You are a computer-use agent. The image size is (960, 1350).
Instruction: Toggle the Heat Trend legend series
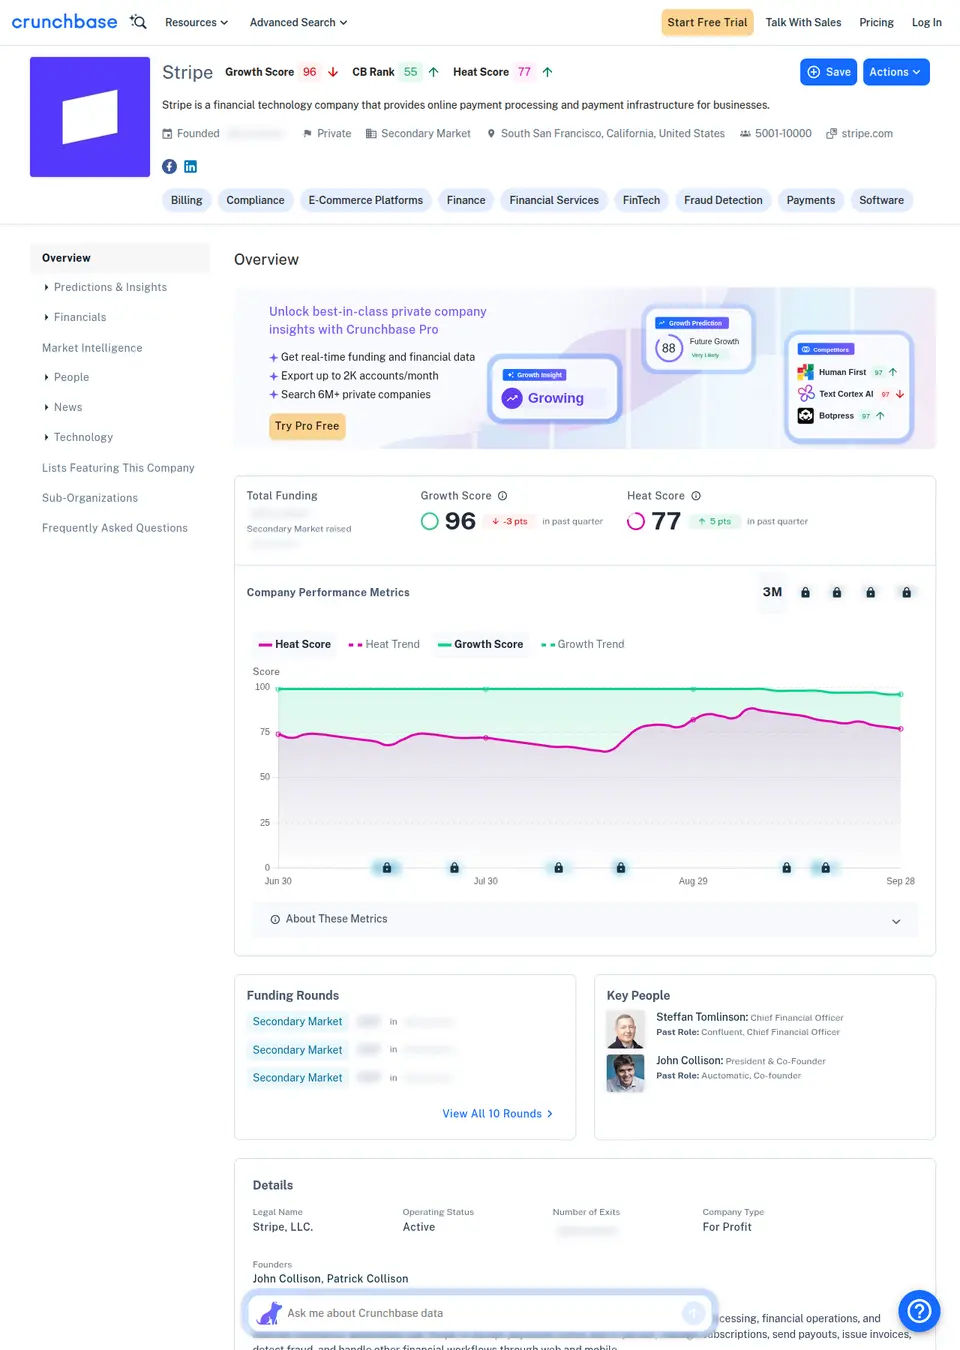(384, 645)
